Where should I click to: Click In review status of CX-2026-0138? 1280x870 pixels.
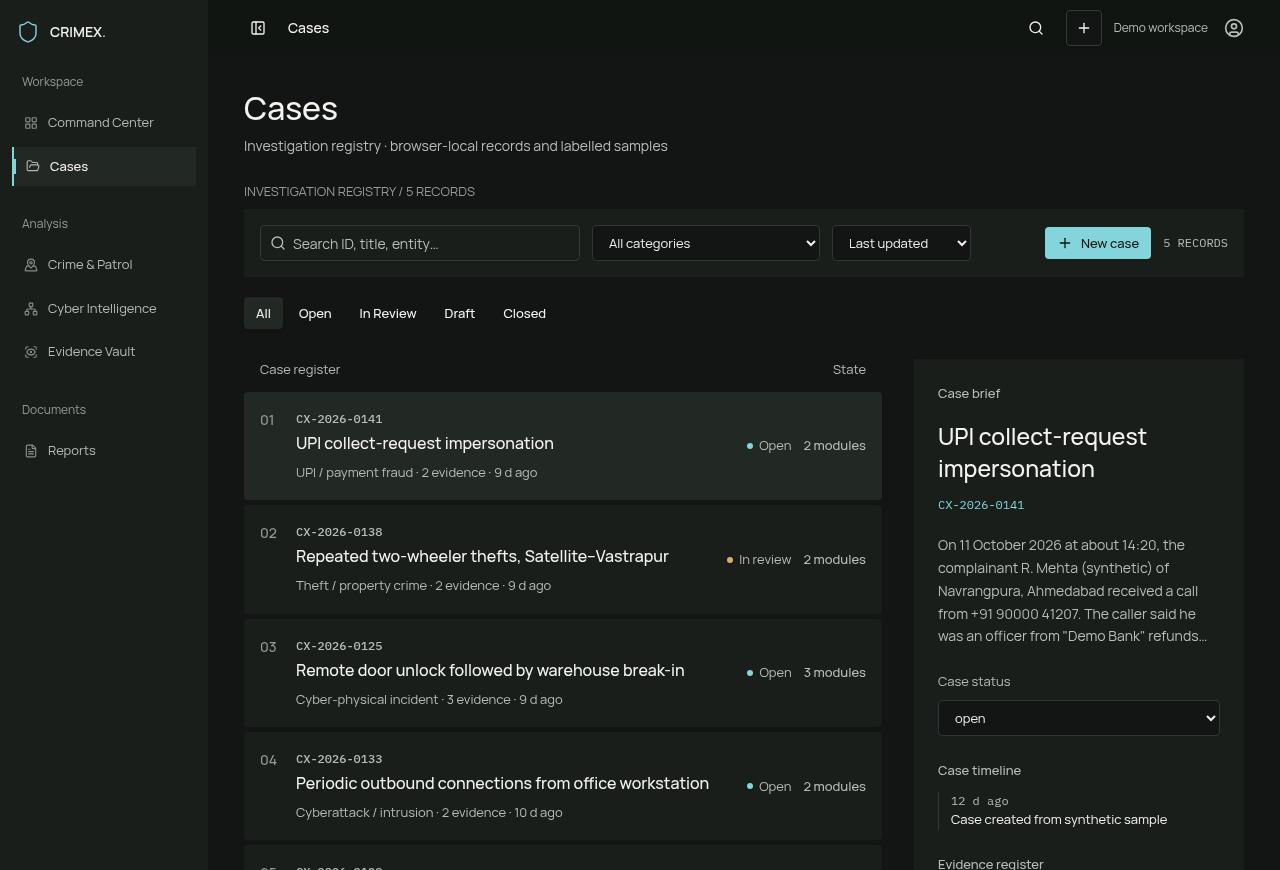[759, 559]
